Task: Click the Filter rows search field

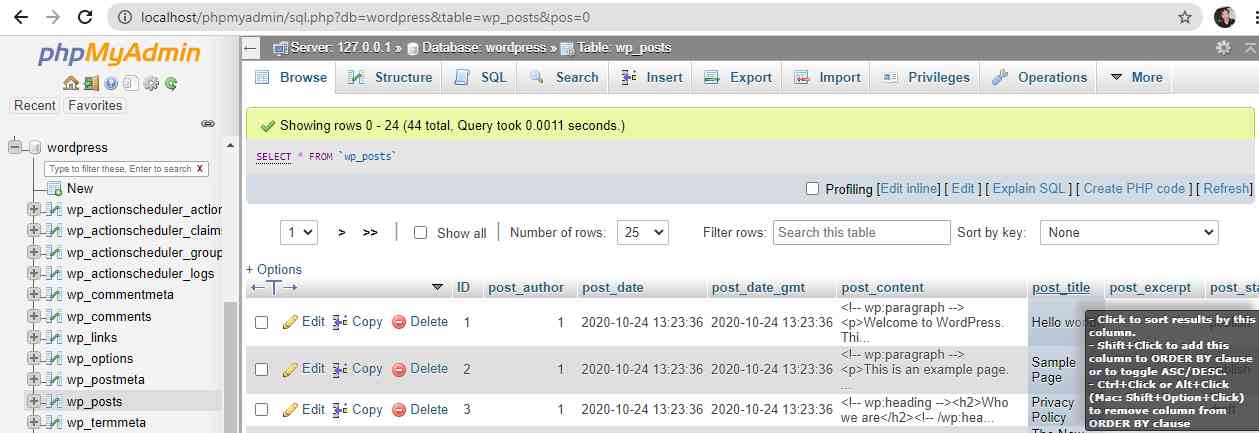Action: (861, 232)
